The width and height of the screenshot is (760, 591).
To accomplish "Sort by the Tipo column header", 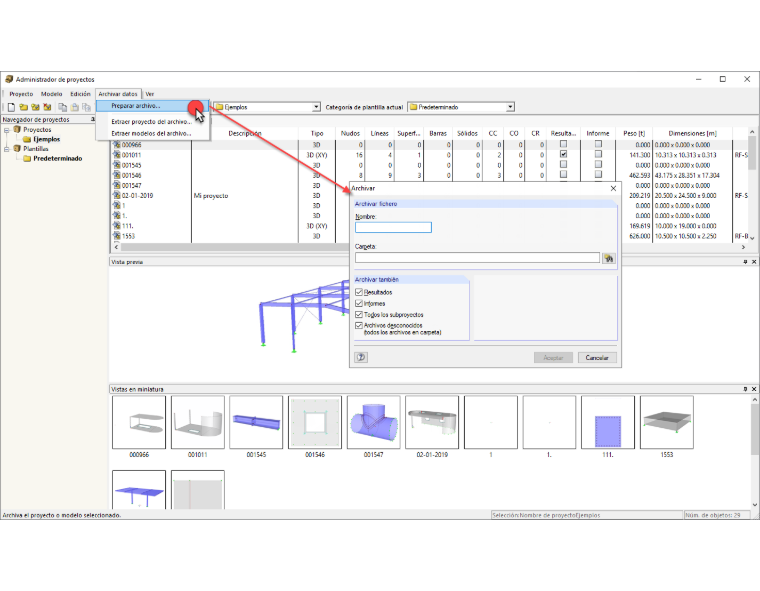I will (x=317, y=133).
